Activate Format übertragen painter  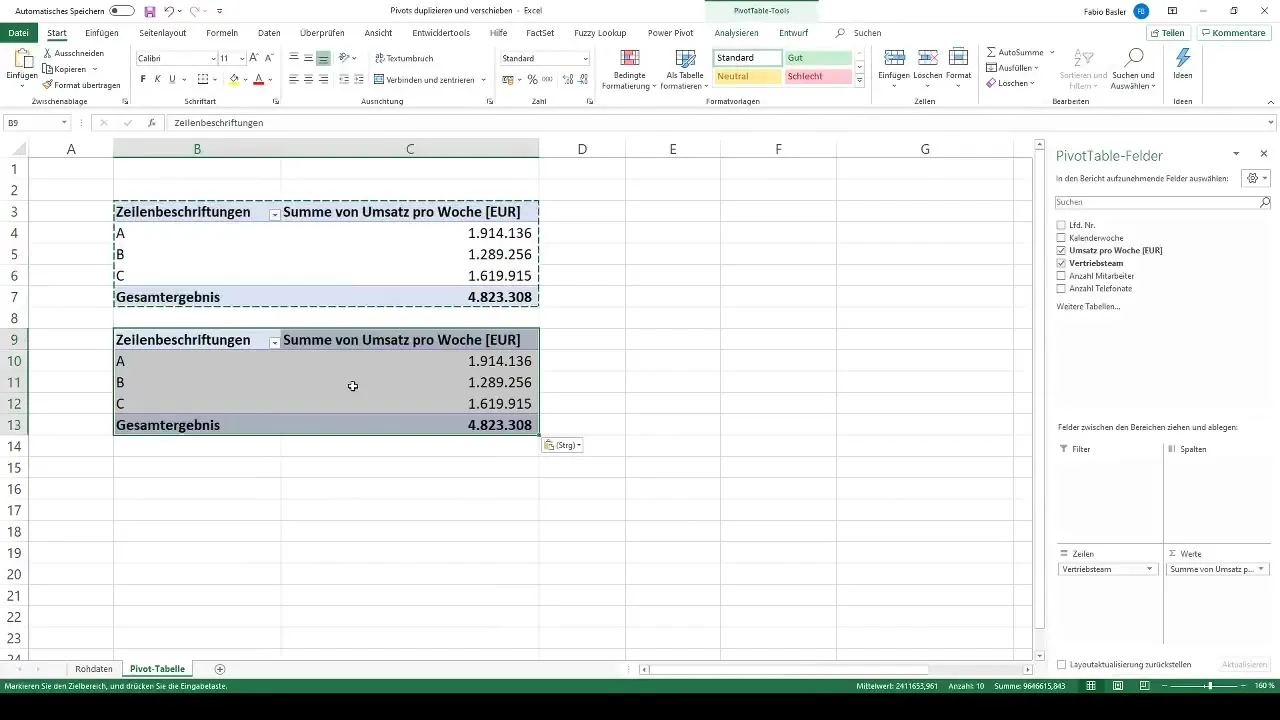[81, 85]
